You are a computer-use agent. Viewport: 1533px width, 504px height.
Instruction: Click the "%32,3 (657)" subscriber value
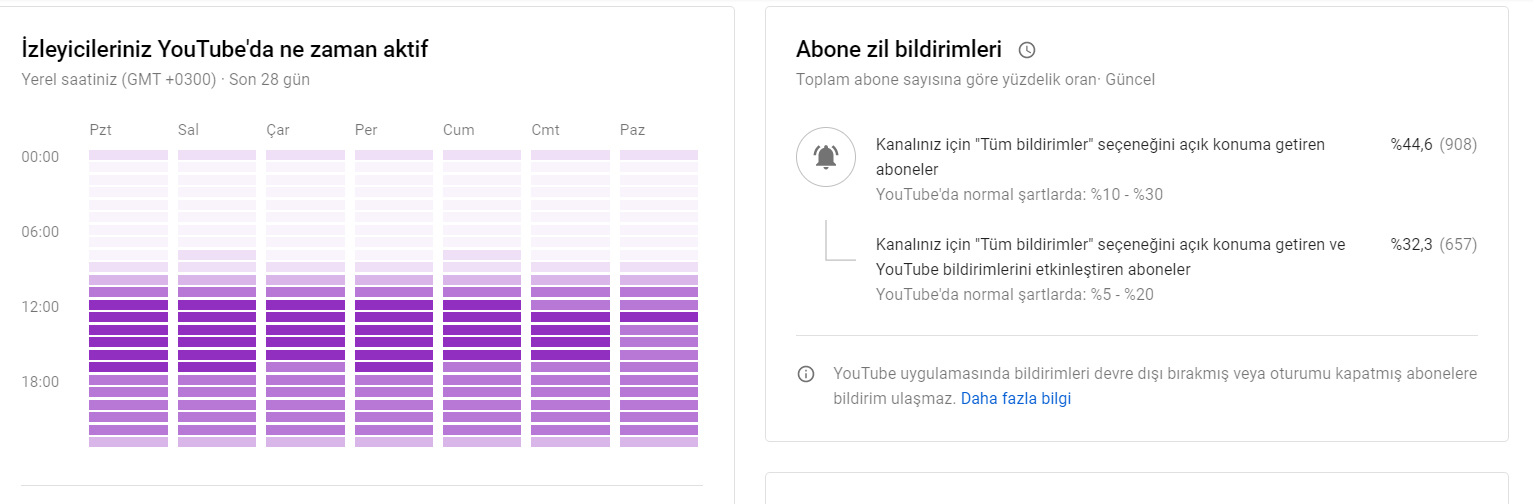tap(1433, 244)
